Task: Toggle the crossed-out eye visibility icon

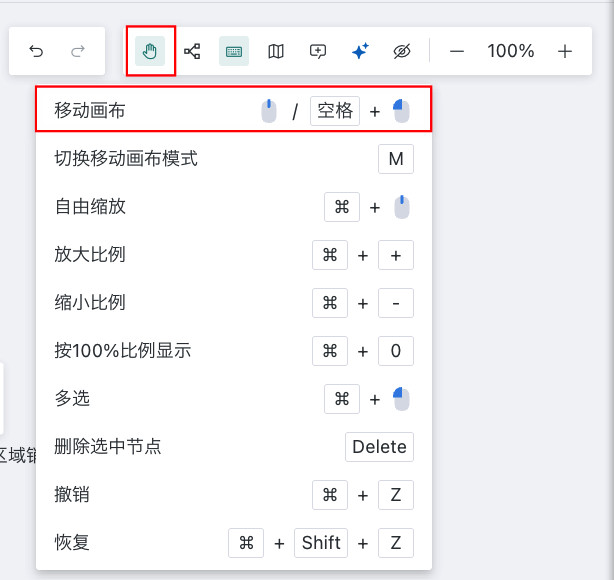Action: coord(402,51)
